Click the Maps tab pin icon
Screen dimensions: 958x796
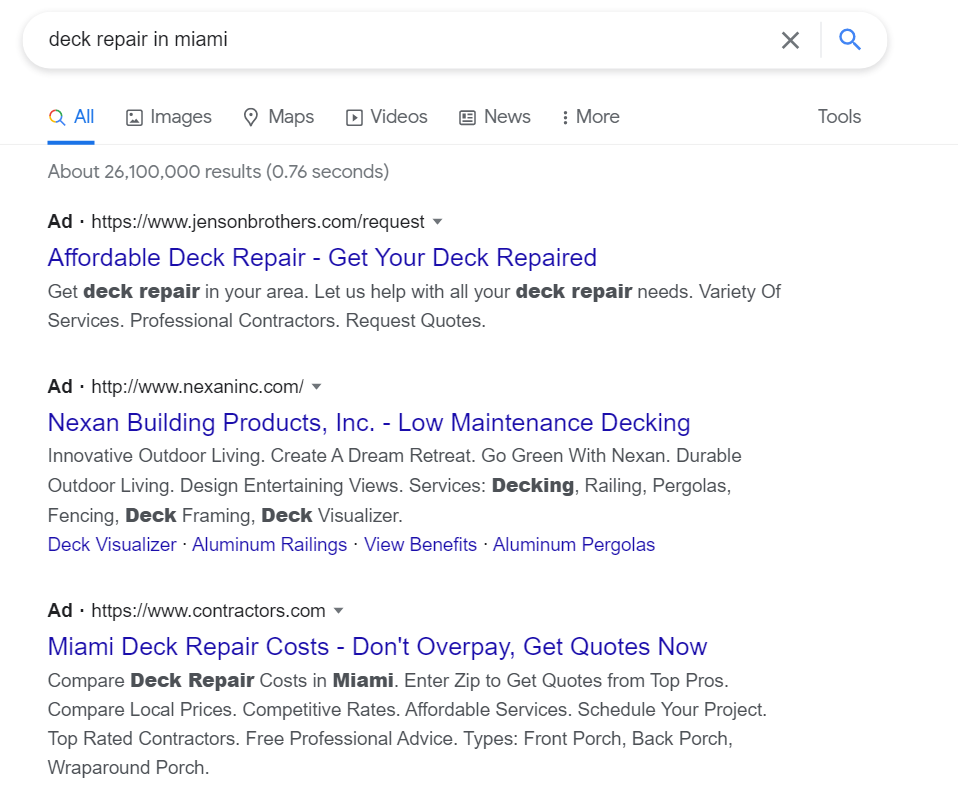250,117
